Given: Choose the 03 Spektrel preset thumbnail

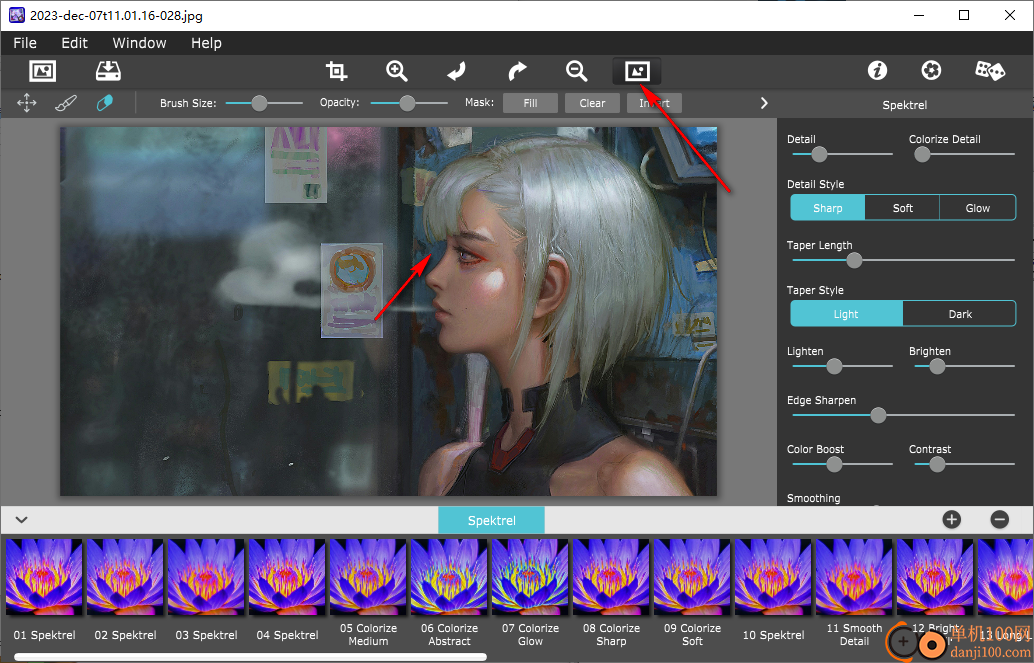Looking at the screenshot, I should pyautogui.click(x=206, y=577).
